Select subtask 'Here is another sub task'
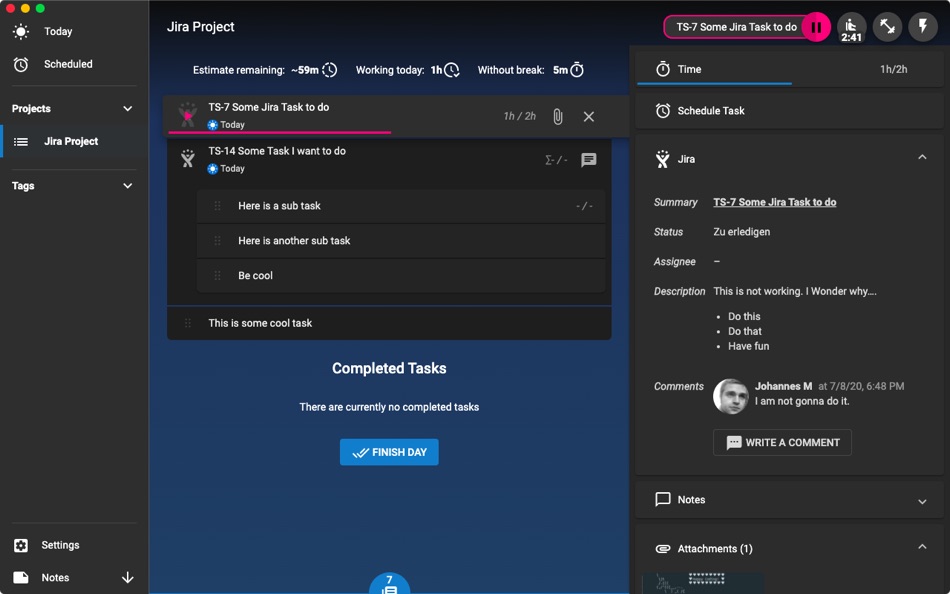The image size is (950, 594). 401,241
